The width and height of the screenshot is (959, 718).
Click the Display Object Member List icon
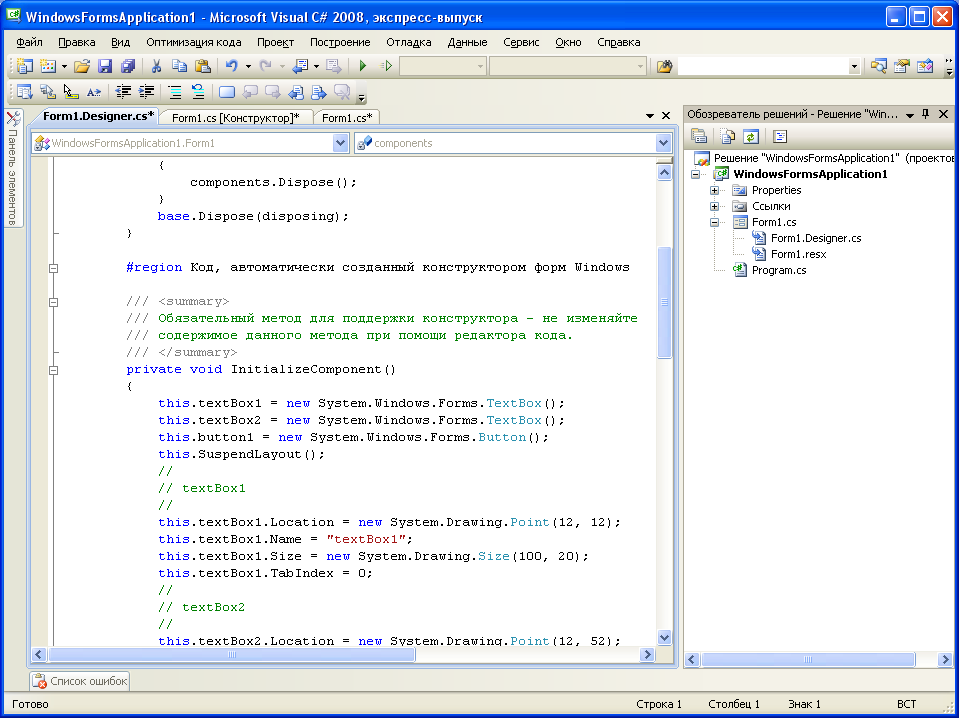click(24, 92)
